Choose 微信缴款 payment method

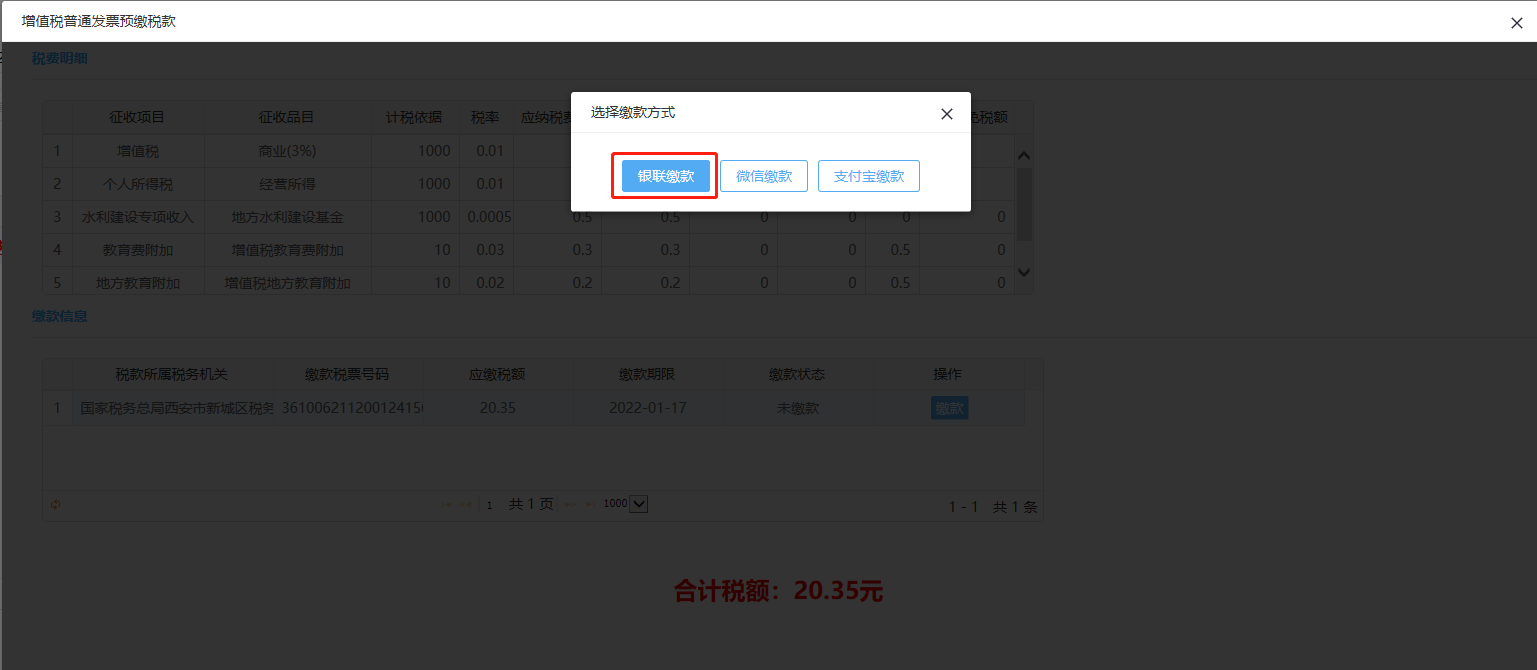click(764, 176)
